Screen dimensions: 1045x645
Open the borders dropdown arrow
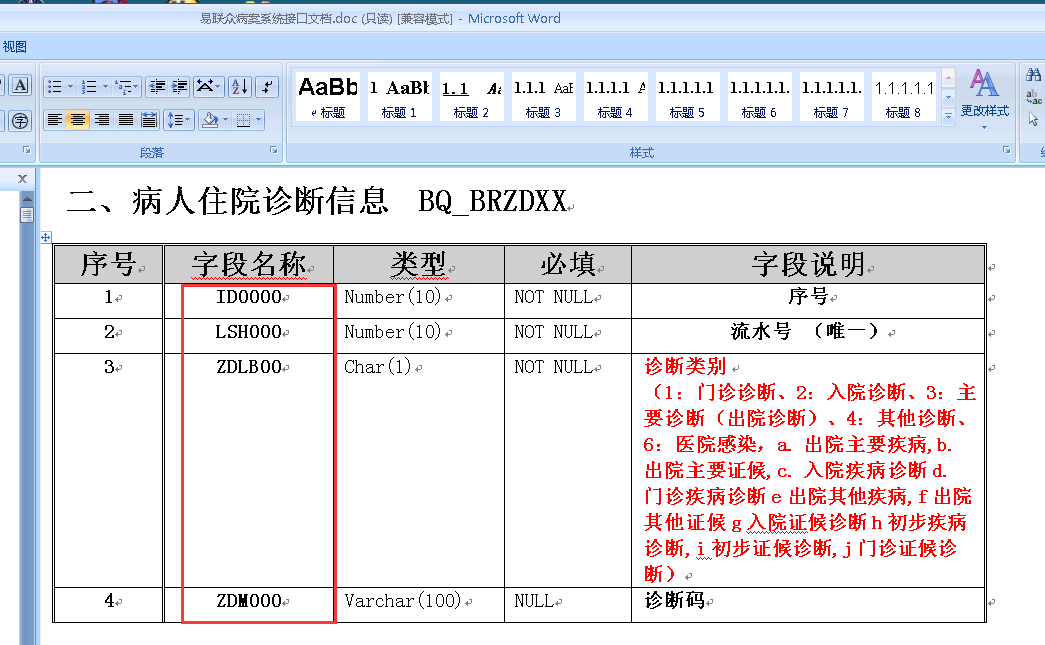259,120
